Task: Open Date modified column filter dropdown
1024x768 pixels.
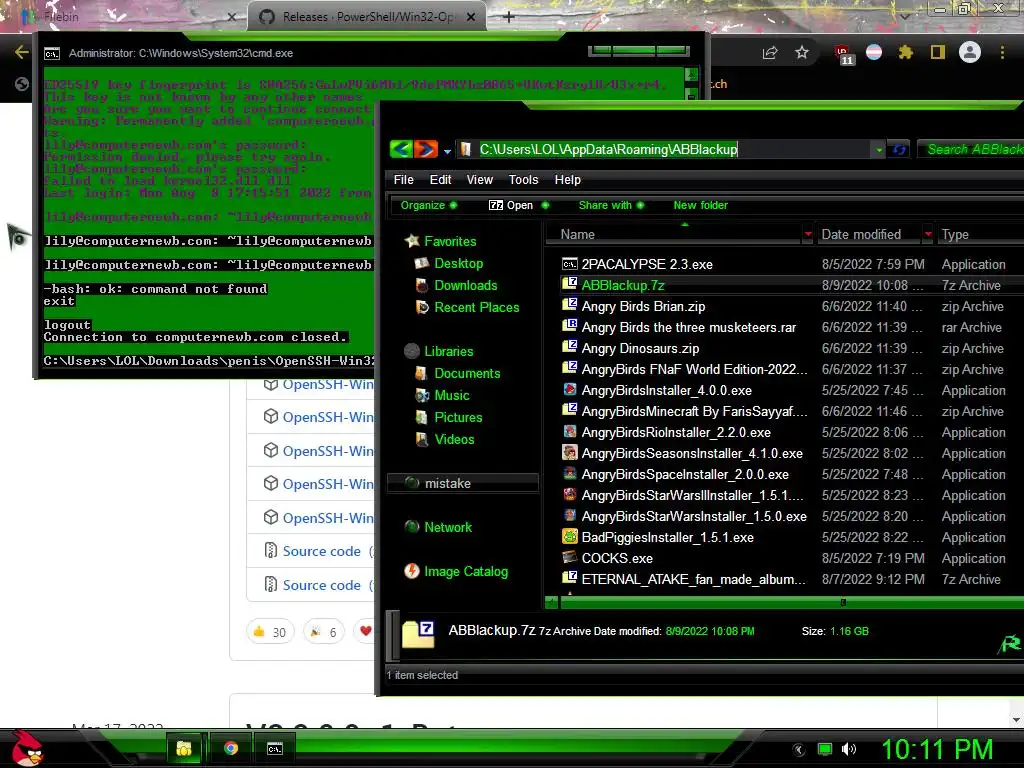Action: click(927, 234)
